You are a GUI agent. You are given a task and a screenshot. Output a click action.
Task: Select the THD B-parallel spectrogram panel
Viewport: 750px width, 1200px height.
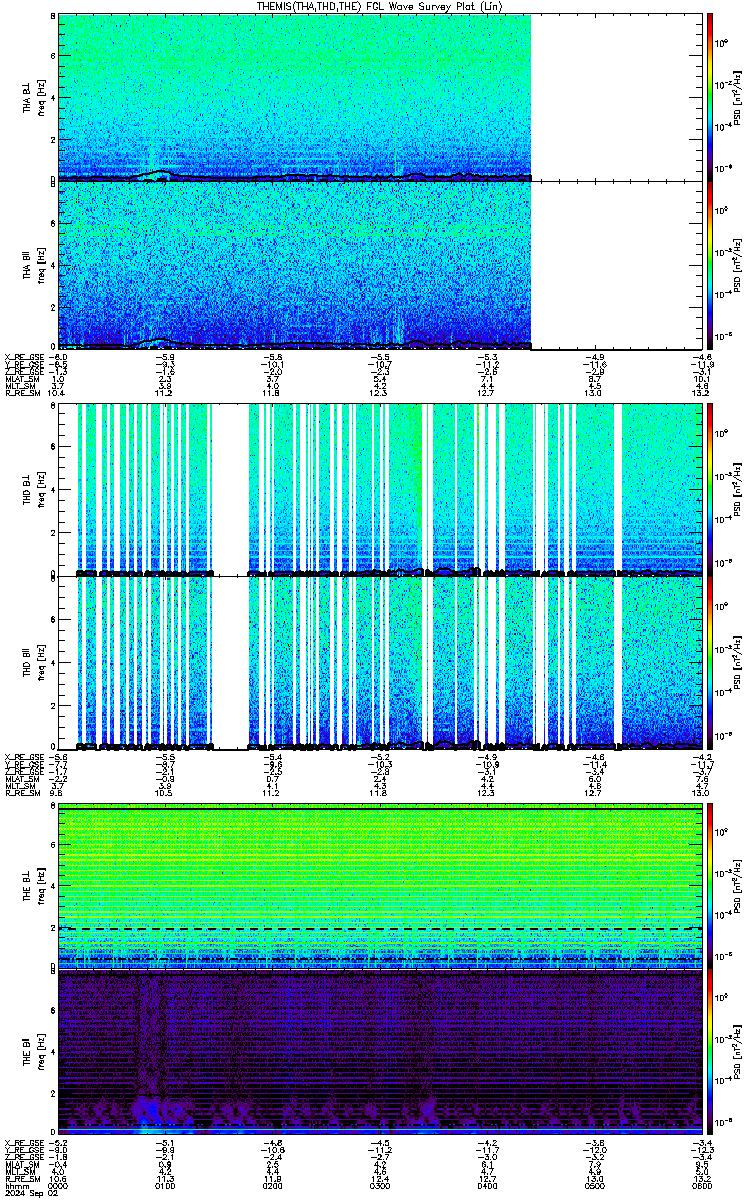379,661
